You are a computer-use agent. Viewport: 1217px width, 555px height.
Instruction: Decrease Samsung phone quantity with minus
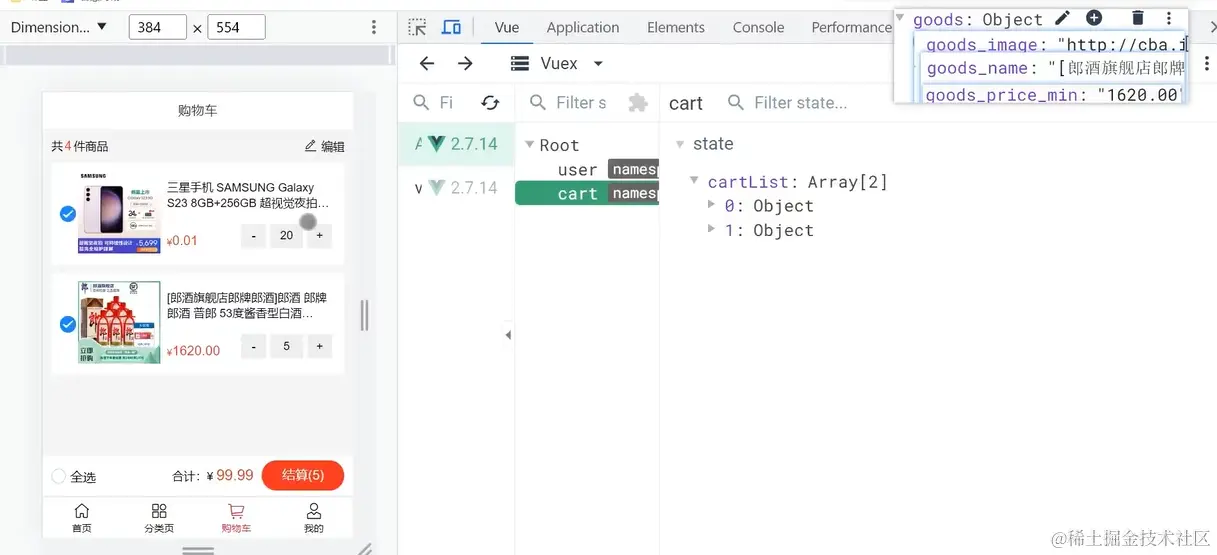pyautogui.click(x=254, y=236)
